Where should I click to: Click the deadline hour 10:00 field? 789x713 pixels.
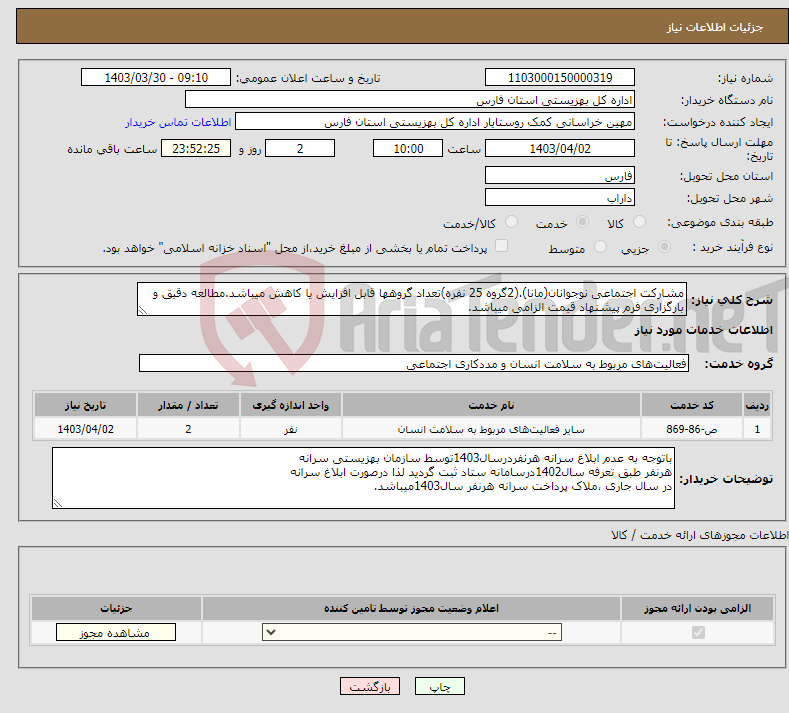pyautogui.click(x=408, y=148)
